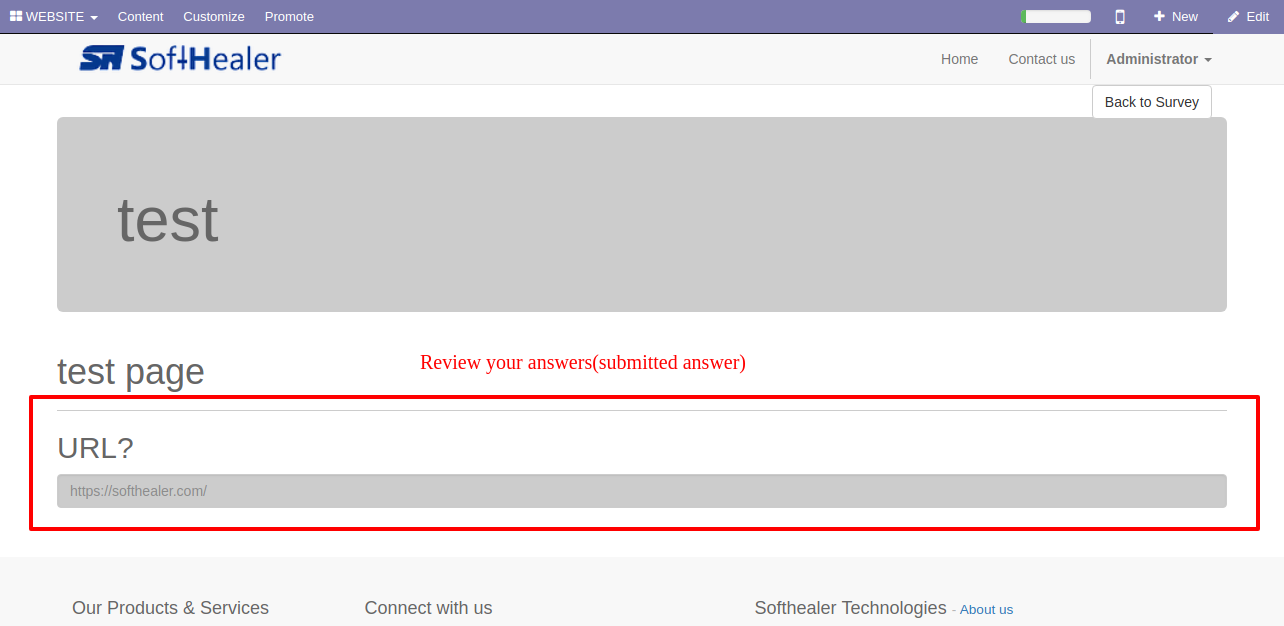
Task: Open the Administrator user dropdown
Action: point(1158,59)
